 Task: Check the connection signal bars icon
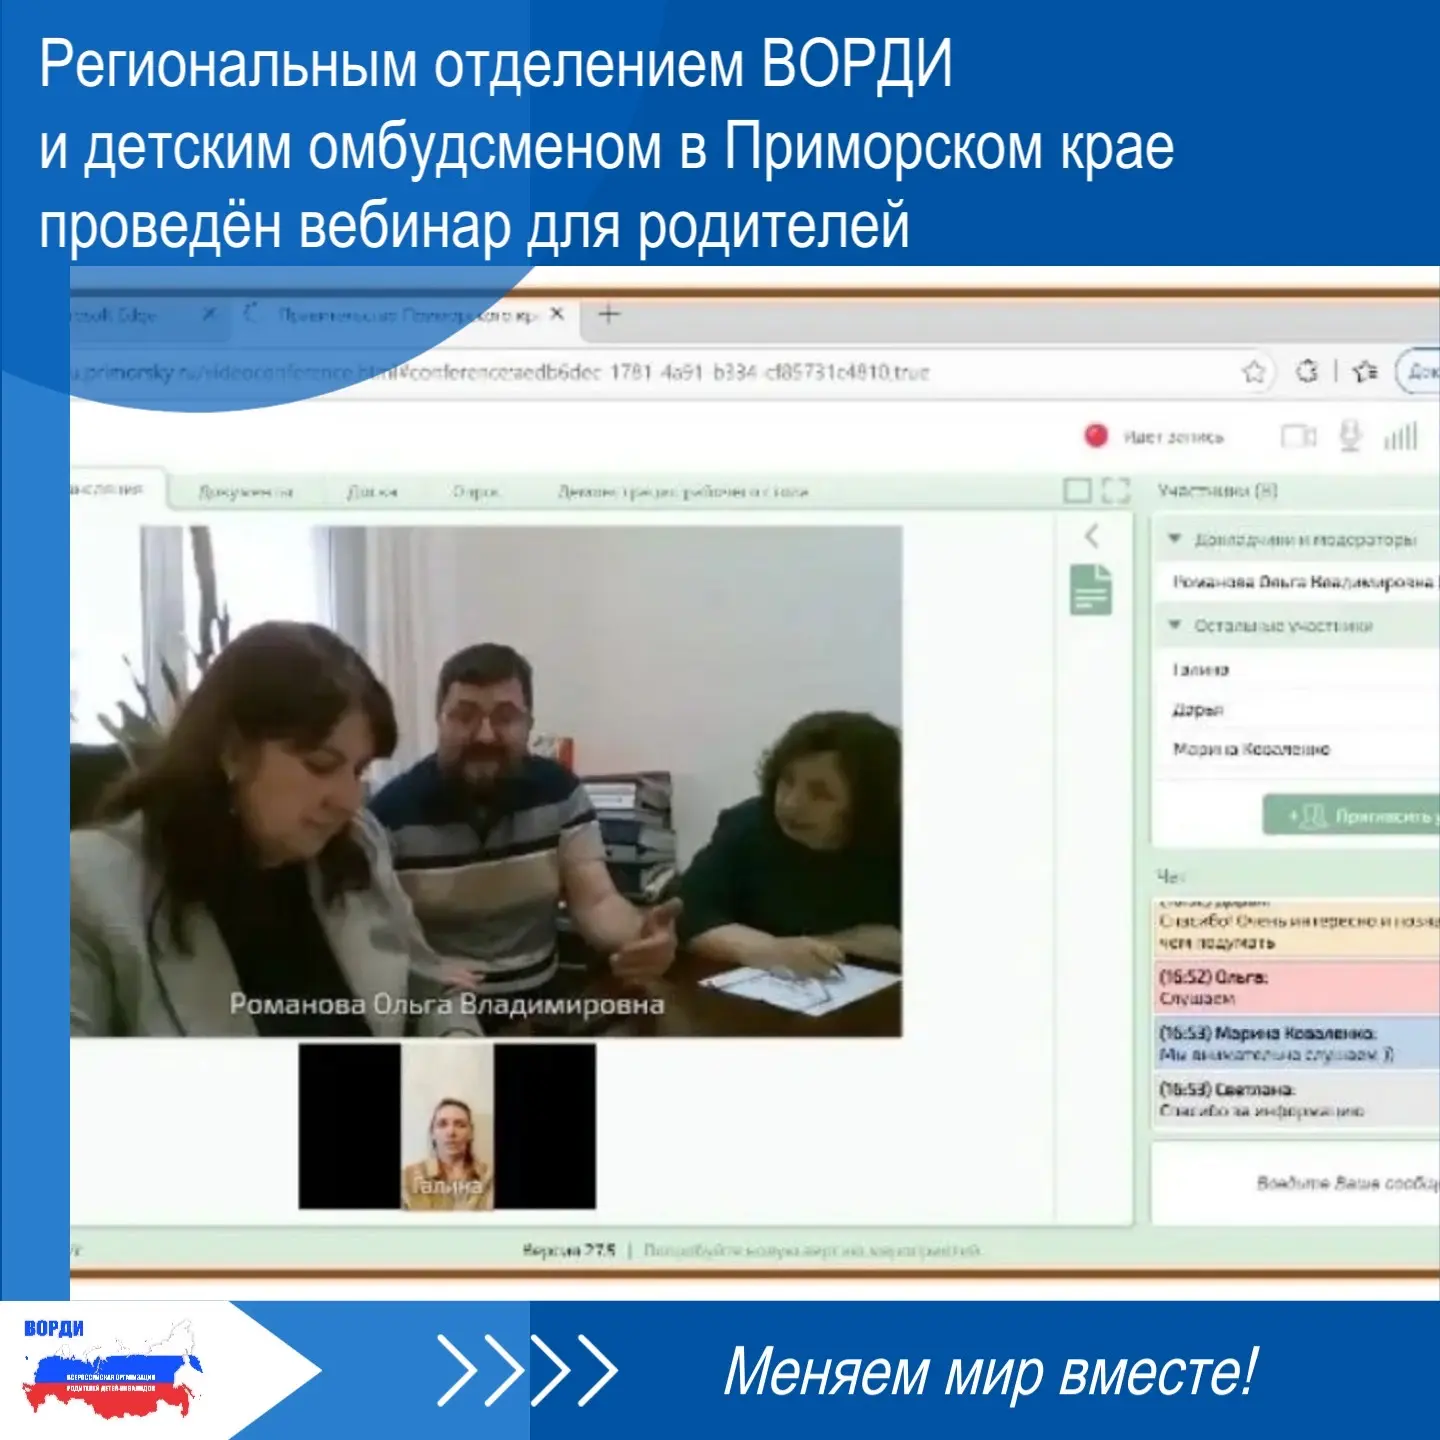[1401, 436]
